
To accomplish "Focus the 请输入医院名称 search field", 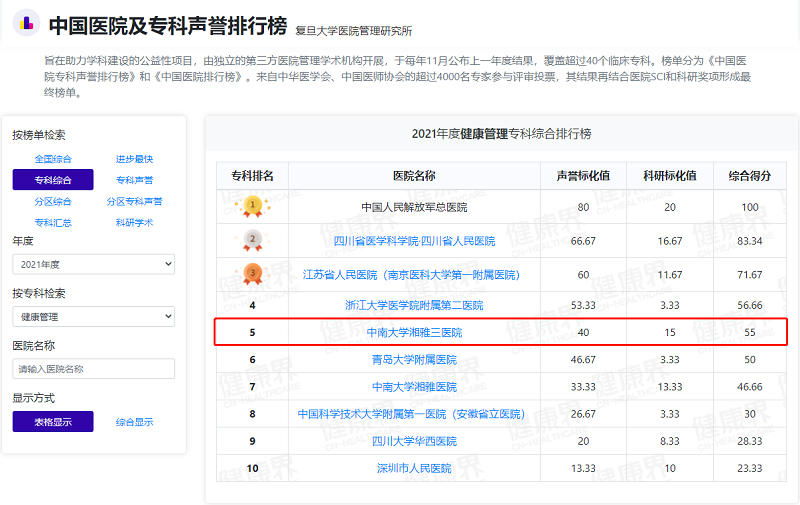I will coord(94,369).
